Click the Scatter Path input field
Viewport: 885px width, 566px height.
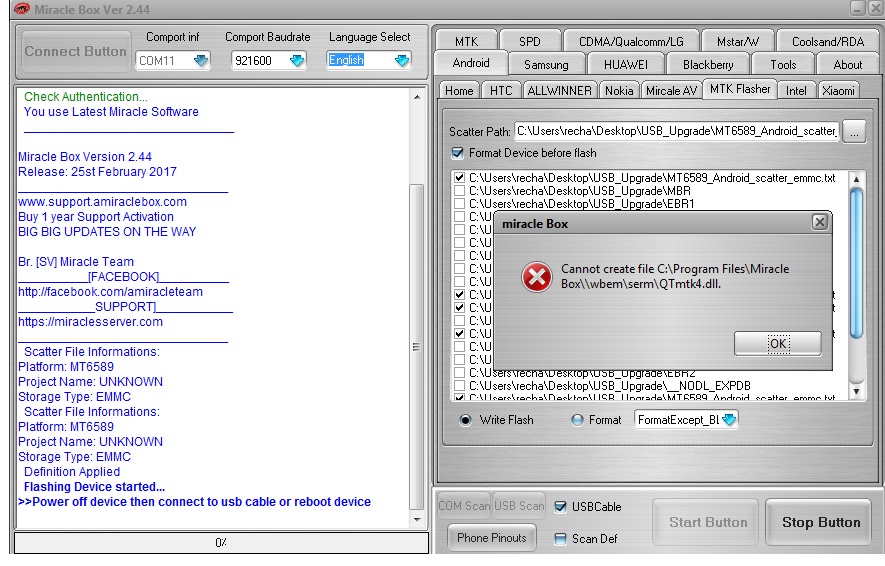[x=676, y=131]
